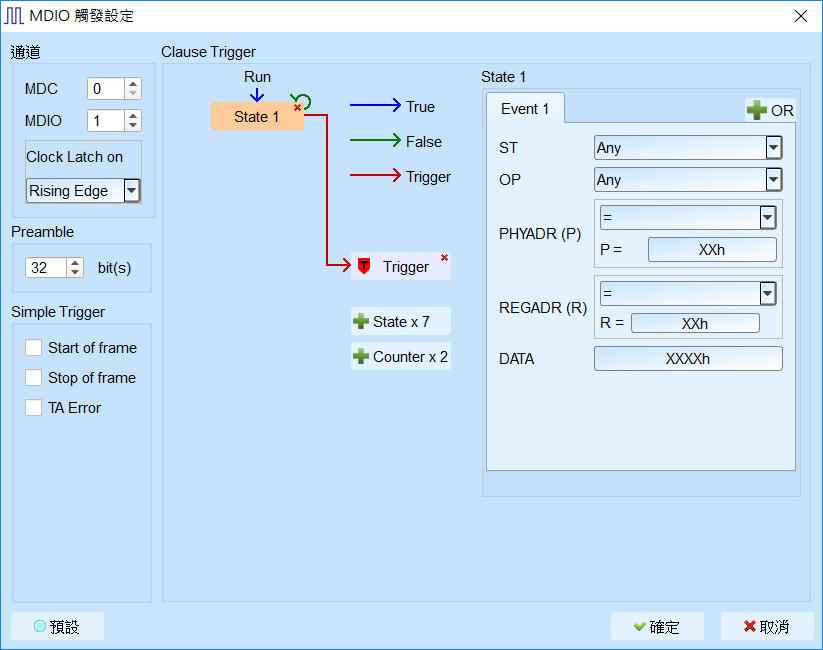Click the MDIO channel number field
Image resolution: width=823 pixels, height=650 pixels.
[107, 121]
